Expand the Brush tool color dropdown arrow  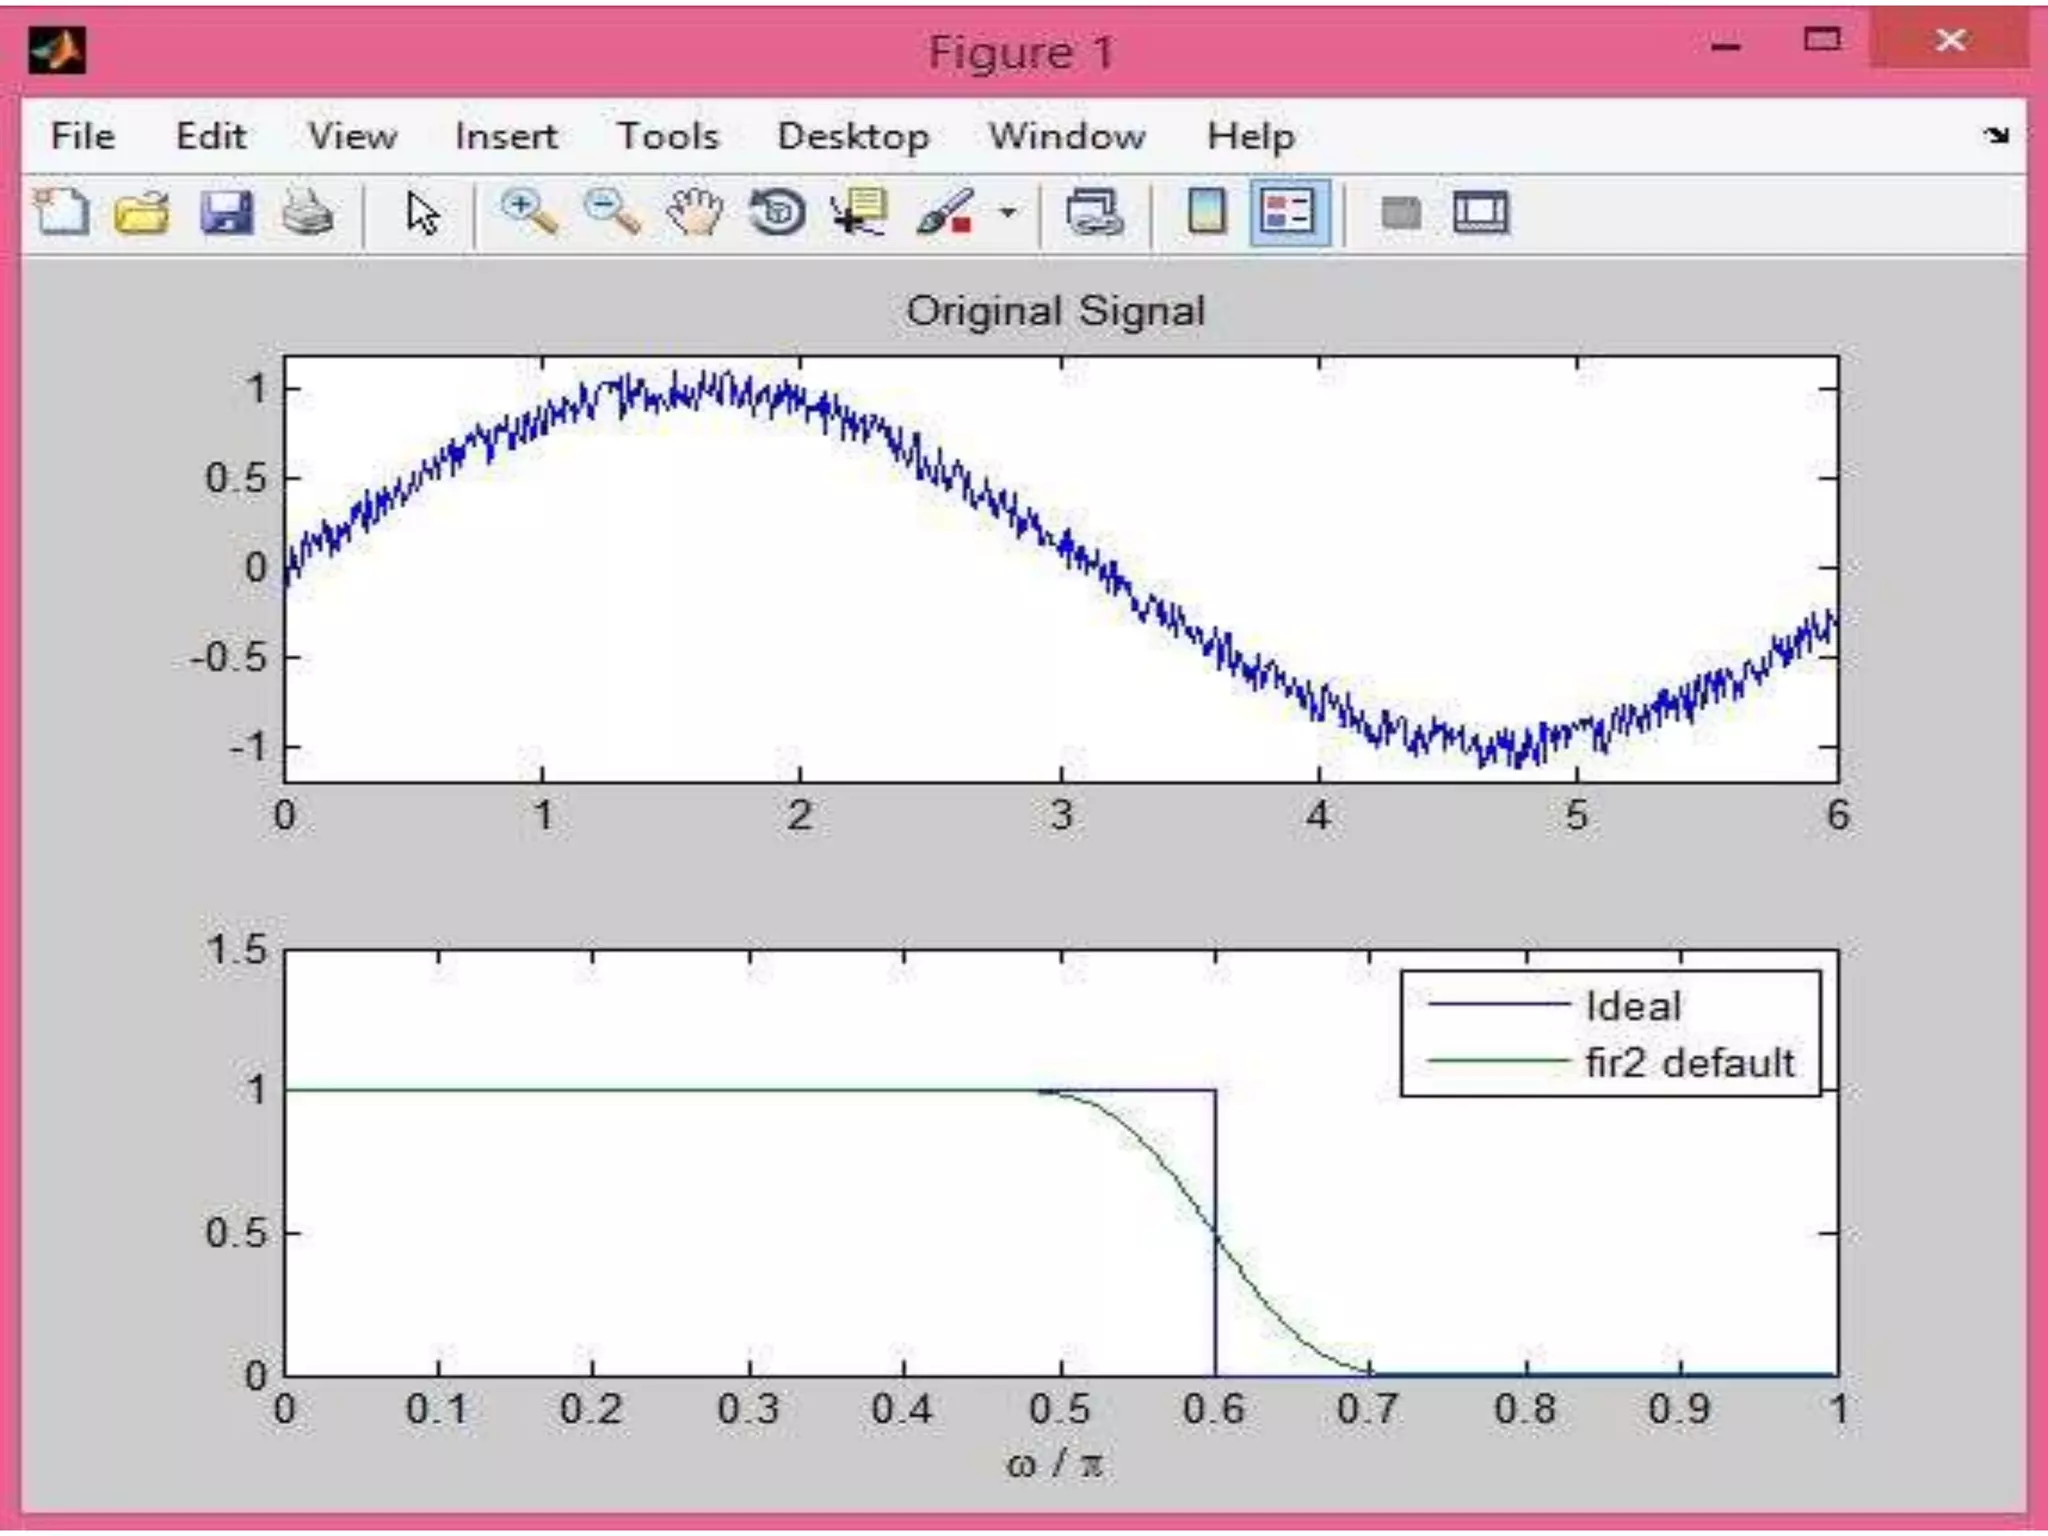(1008, 213)
